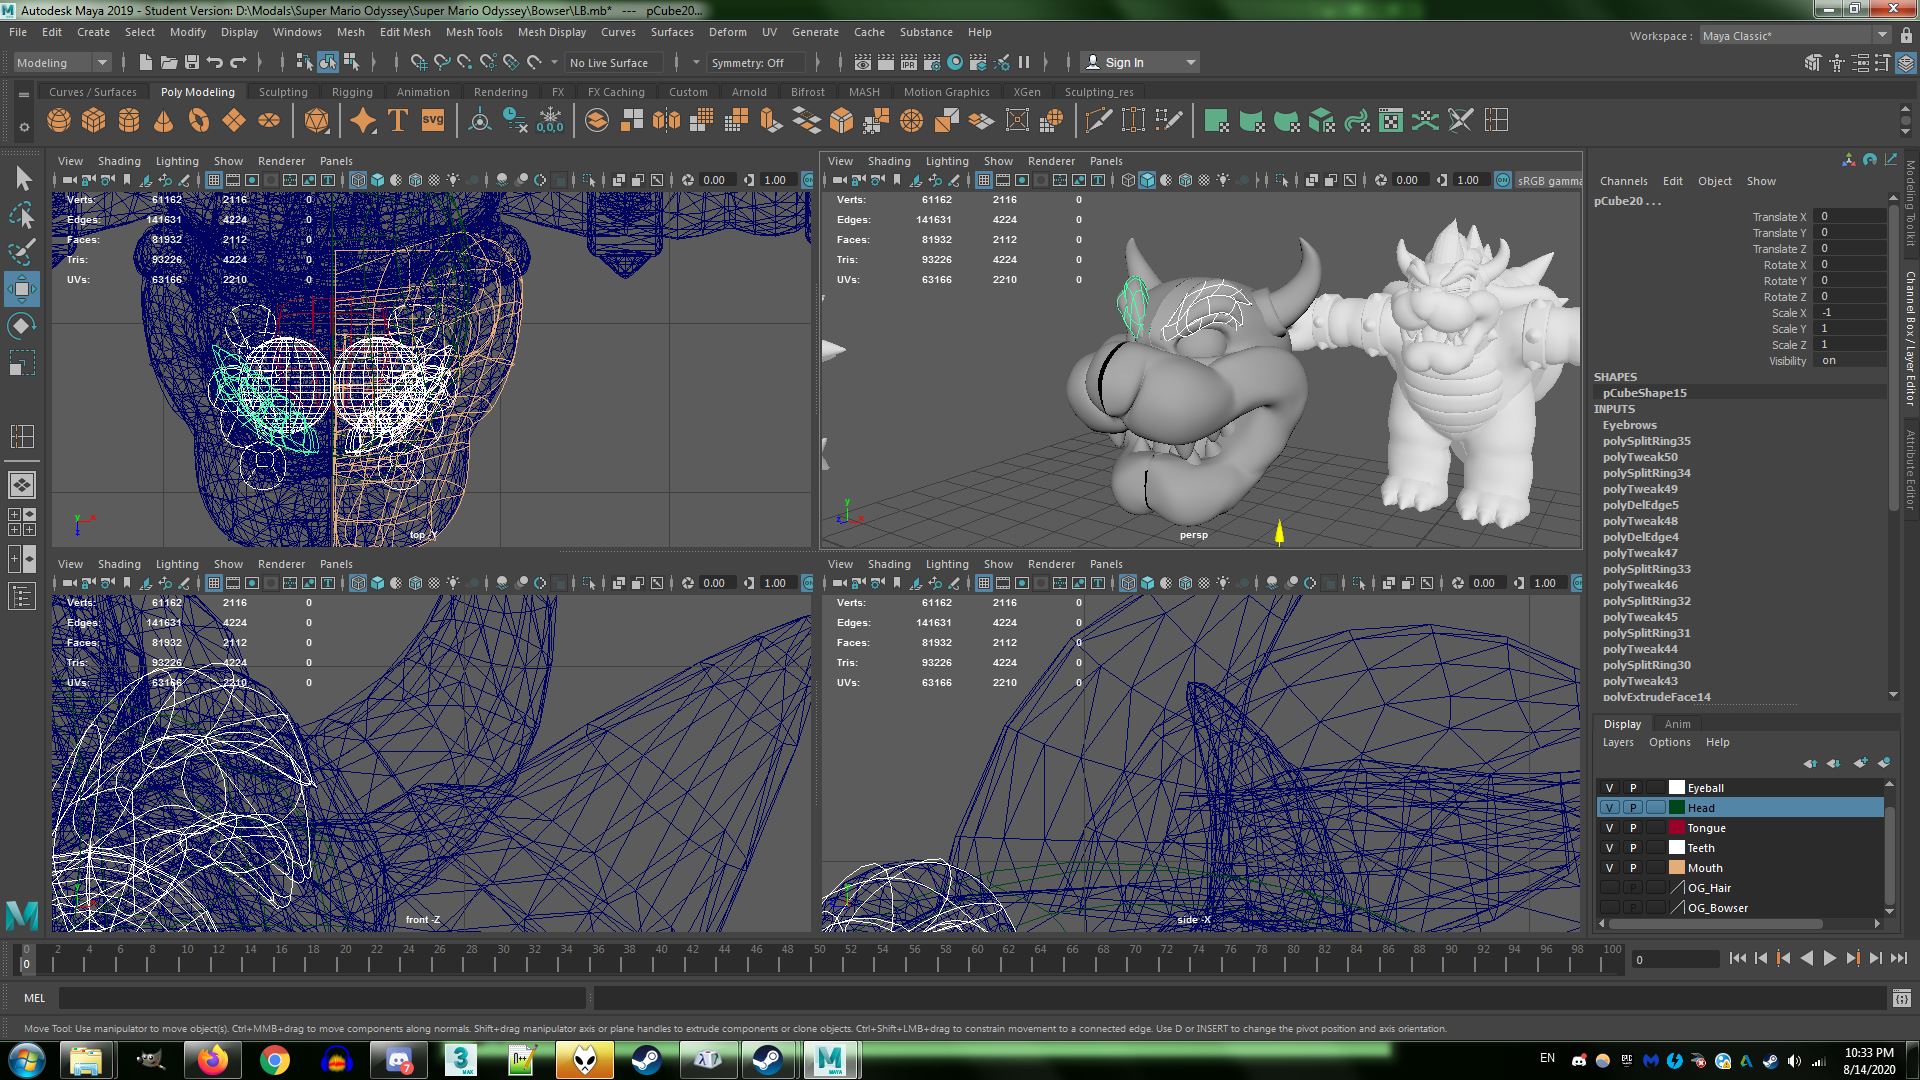Click the Open Scene folder icon
This screenshot has height=1080, width=1920.
pos(169,62)
